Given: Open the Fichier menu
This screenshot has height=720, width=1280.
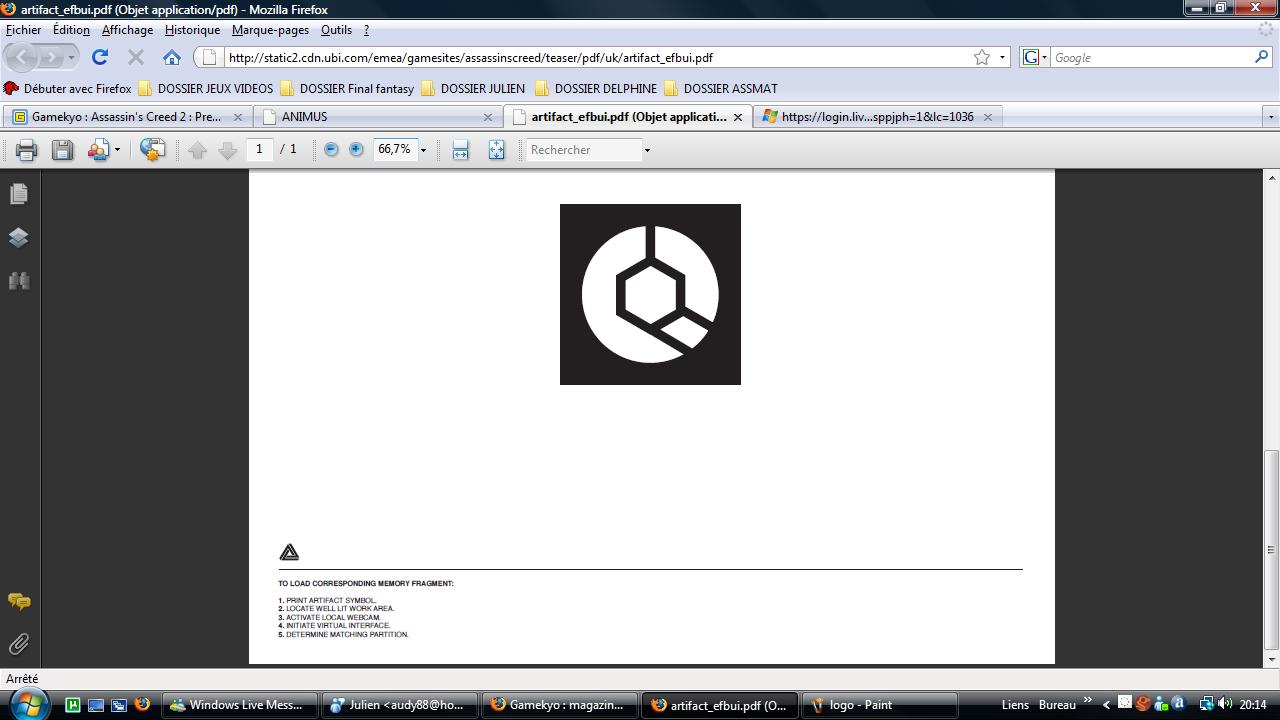Looking at the screenshot, I should [x=24, y=30].
